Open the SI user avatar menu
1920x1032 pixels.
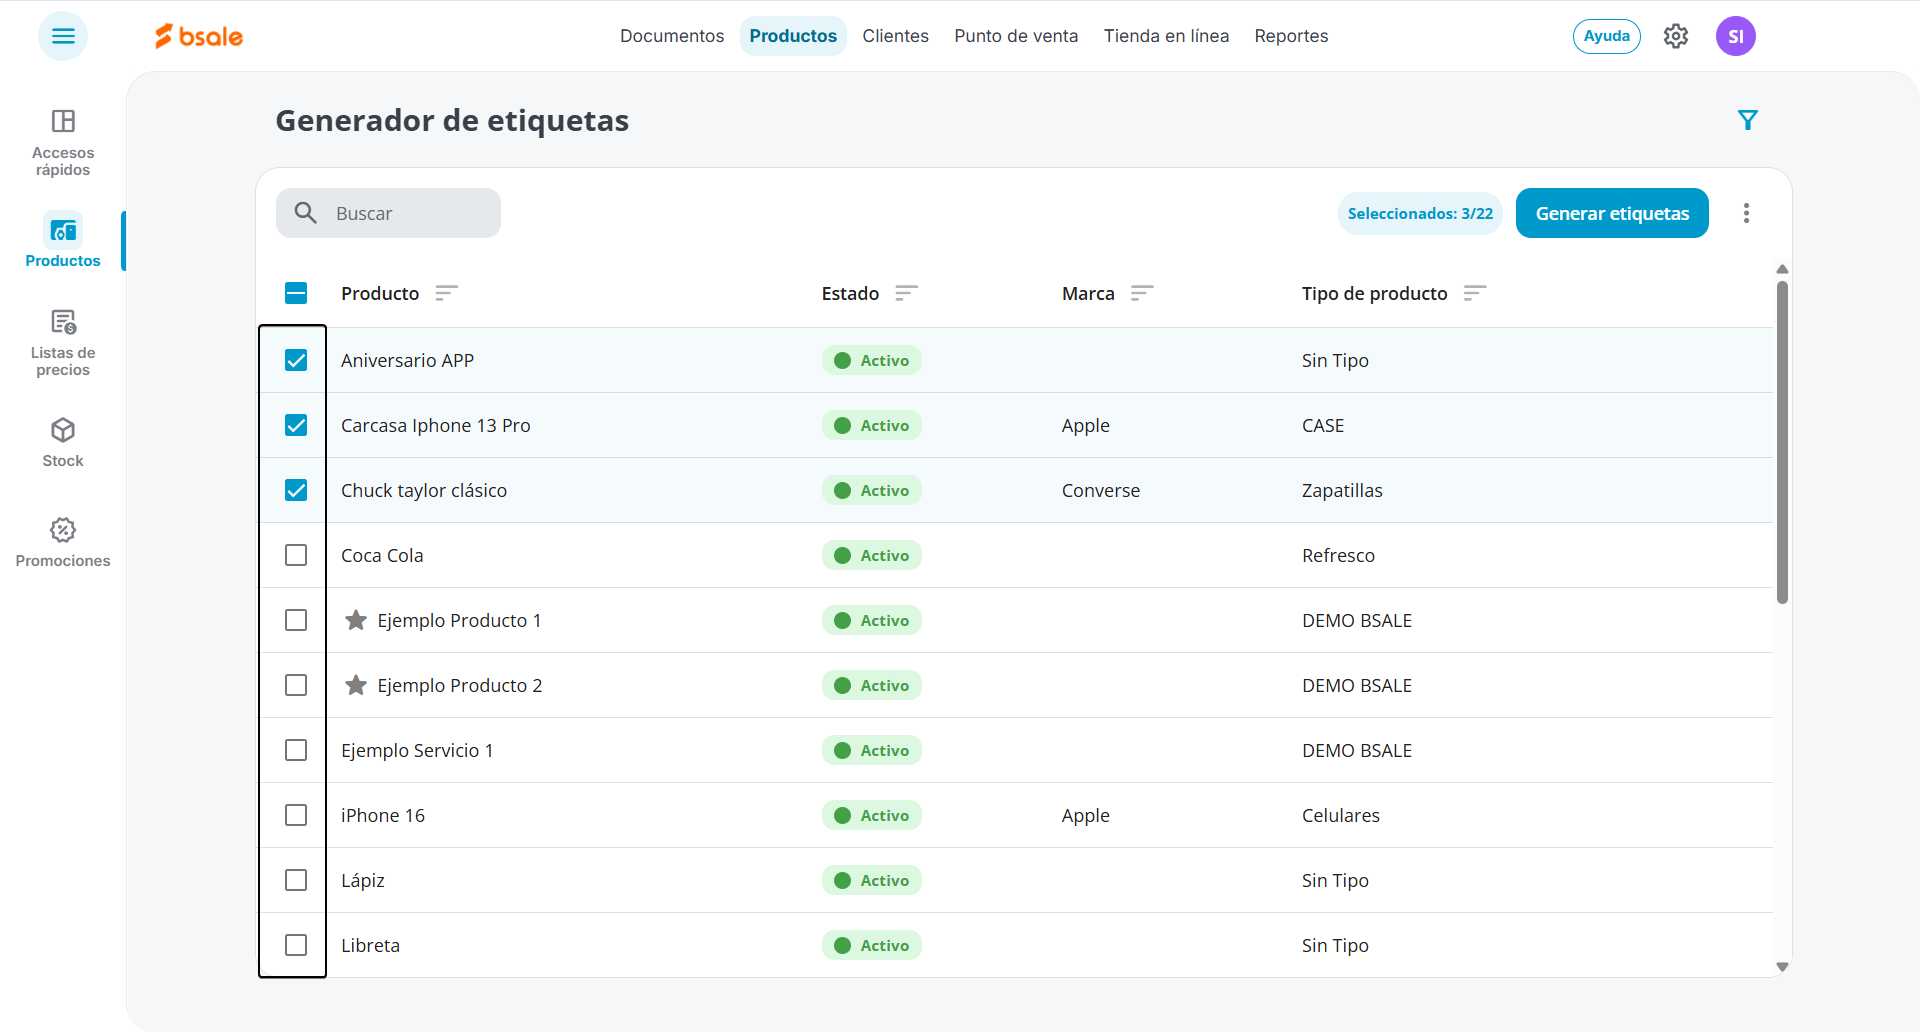(1736, 36)
